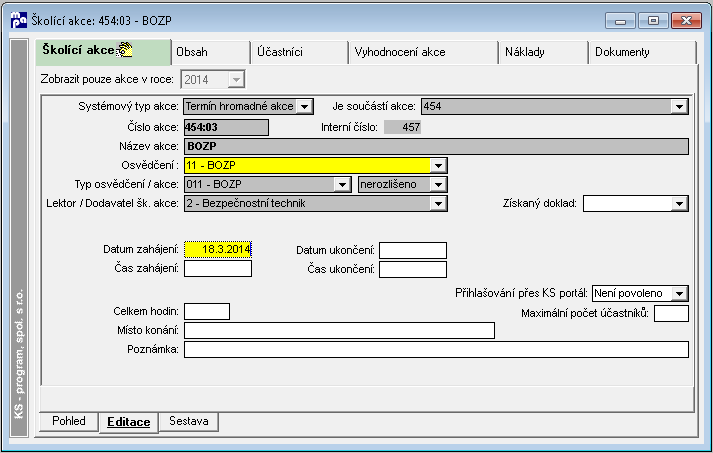
Task: Open Systémový typ akce dropdown arrow
Action: [x=304, y=106]
